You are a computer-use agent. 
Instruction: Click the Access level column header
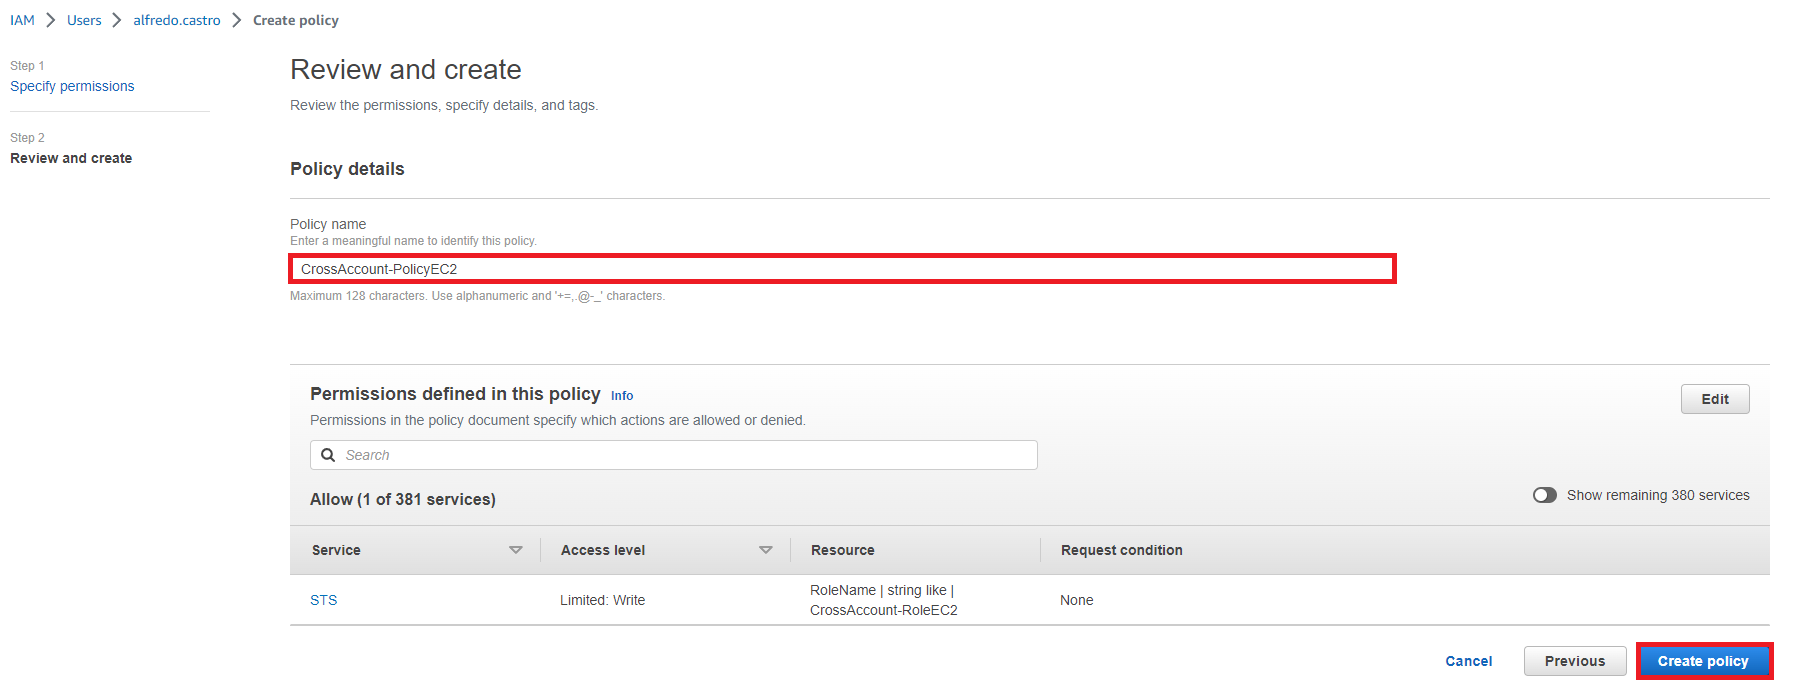click(x=603, y=550)
